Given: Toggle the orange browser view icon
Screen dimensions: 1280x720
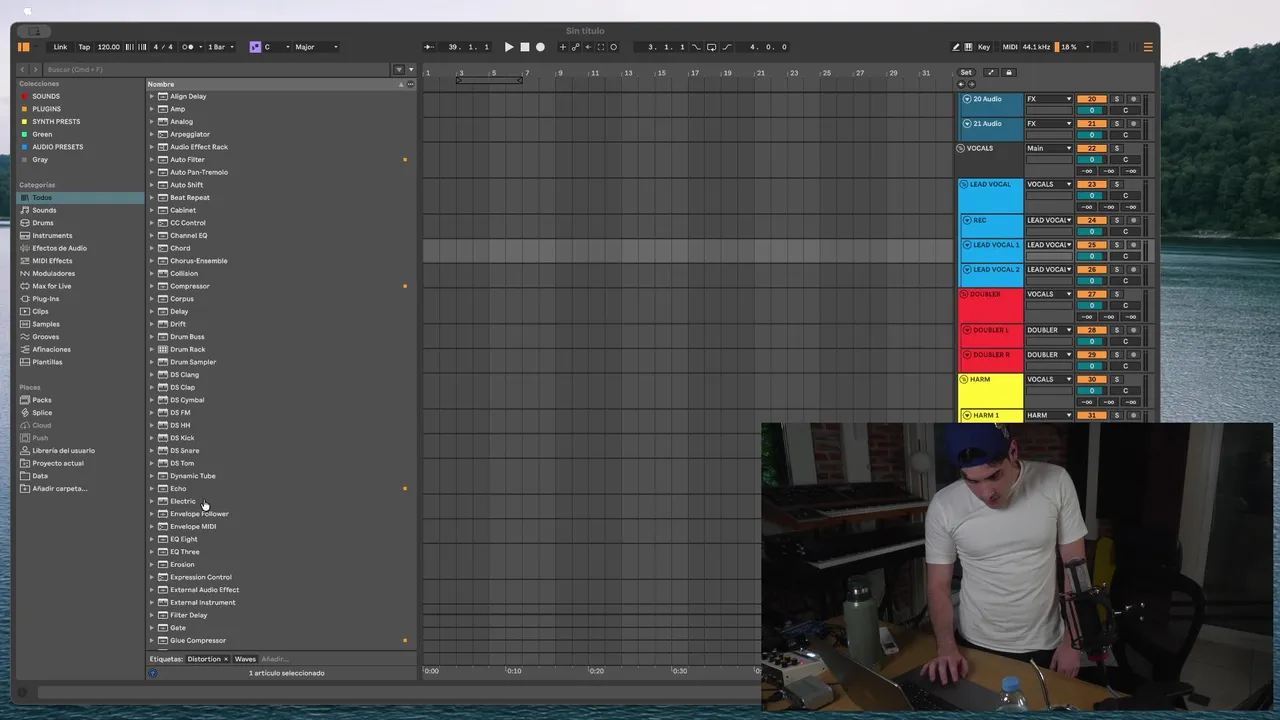Looking at the screenshot, I should (x=23, y=47).
